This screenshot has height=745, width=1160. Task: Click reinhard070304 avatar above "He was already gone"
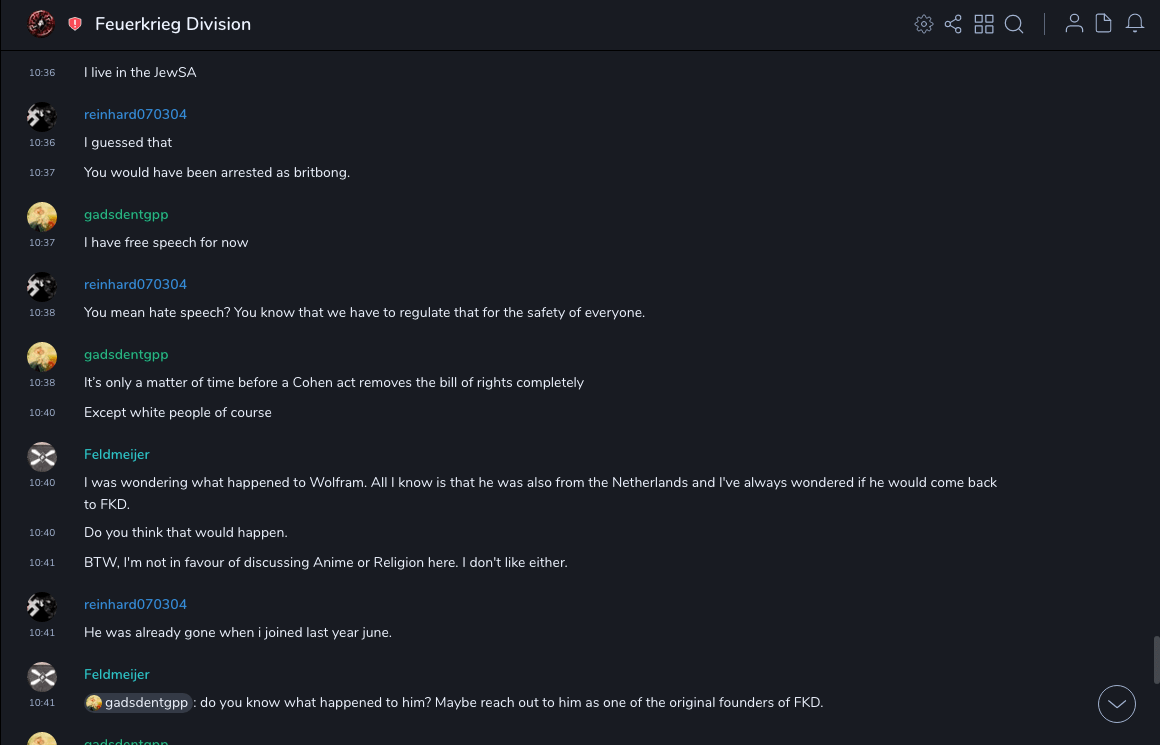41,607
